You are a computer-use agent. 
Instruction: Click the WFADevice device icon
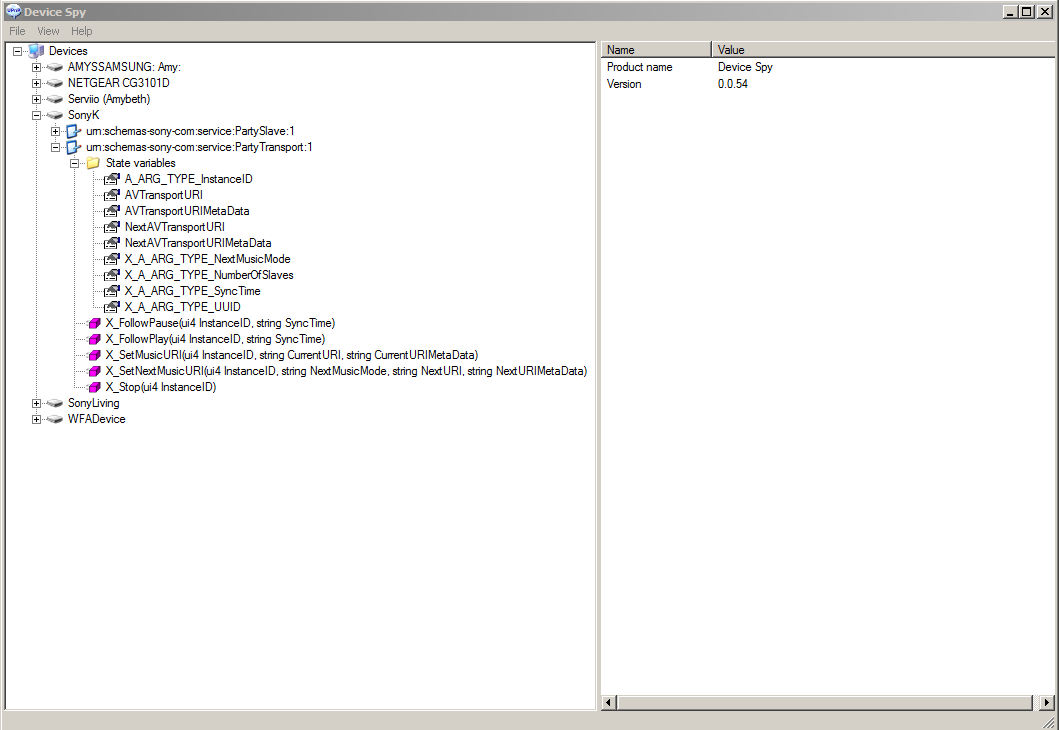tap(55, 419)
